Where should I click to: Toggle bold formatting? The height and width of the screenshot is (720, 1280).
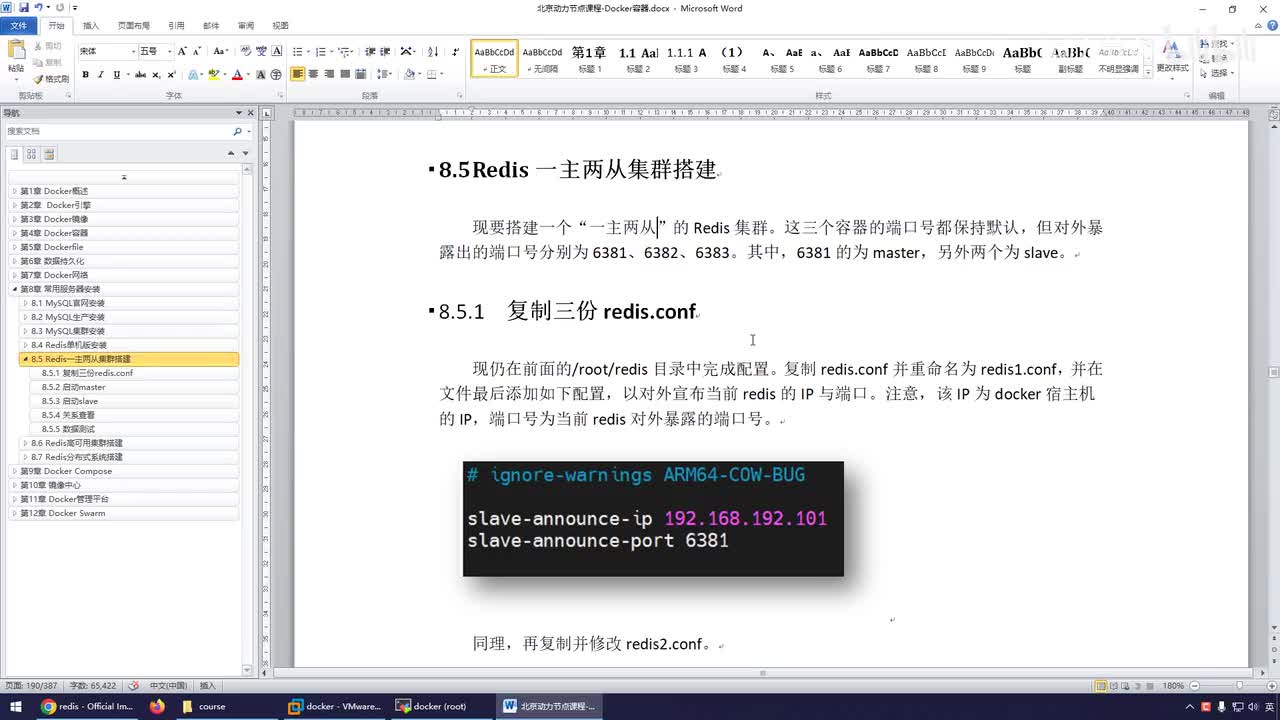pos(85,75)
